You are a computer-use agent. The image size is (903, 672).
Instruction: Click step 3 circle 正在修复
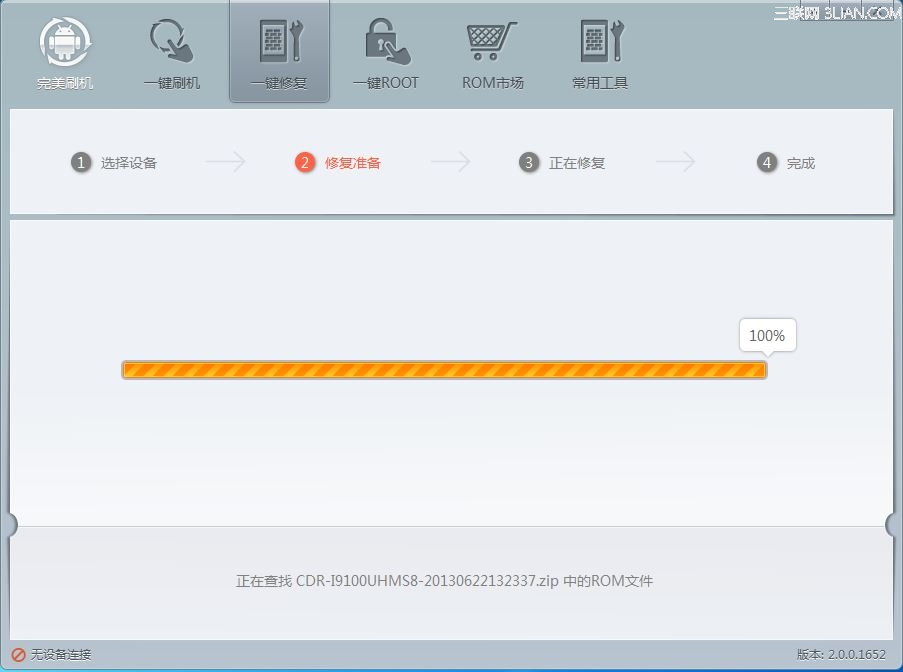click(x=529, y=162)
